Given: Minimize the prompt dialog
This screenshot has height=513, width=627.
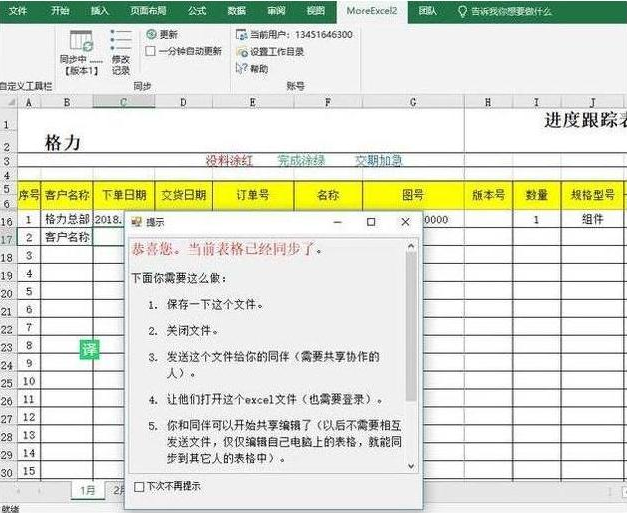Looking at the screenshot, I should tap(338, 222).
